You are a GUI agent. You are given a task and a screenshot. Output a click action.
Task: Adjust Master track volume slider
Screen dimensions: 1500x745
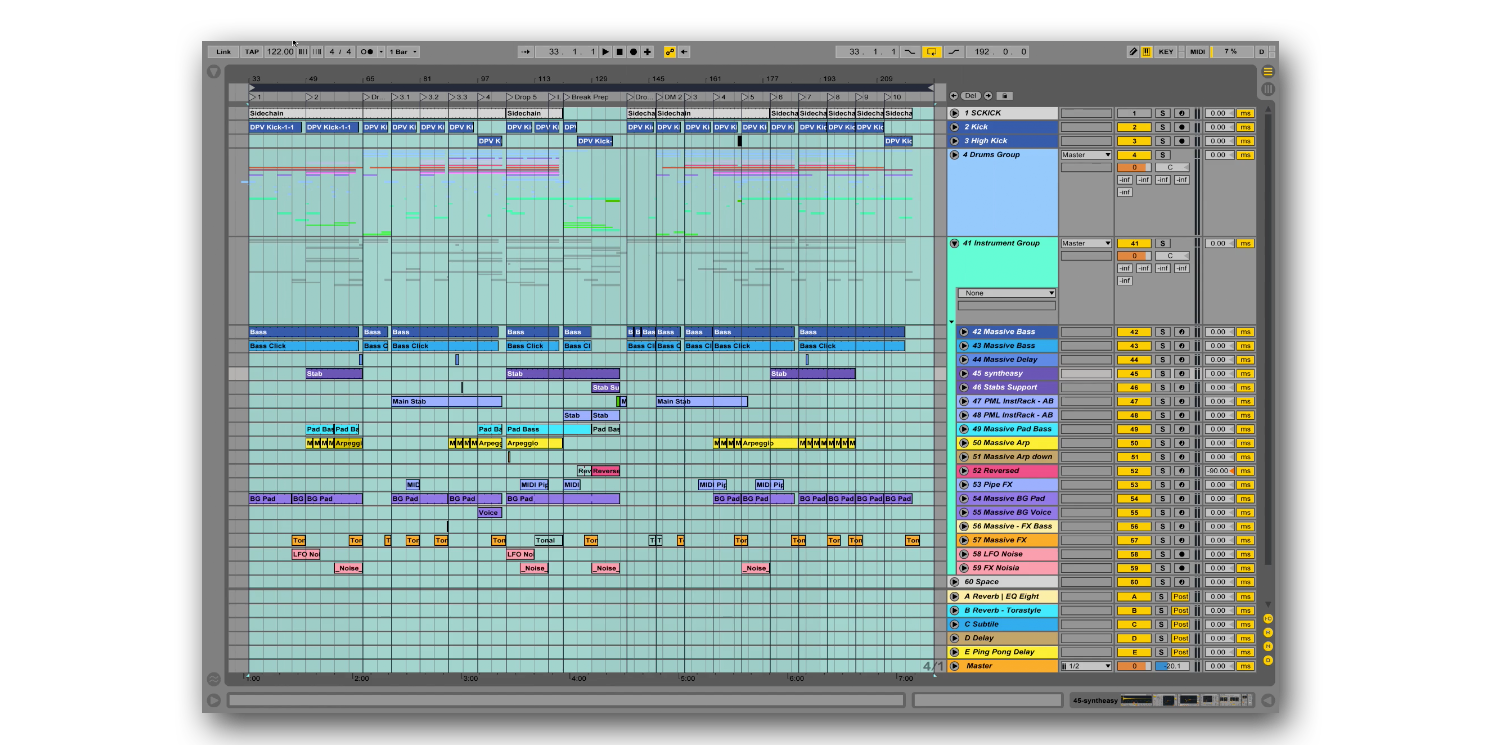tap(1134, 666)
